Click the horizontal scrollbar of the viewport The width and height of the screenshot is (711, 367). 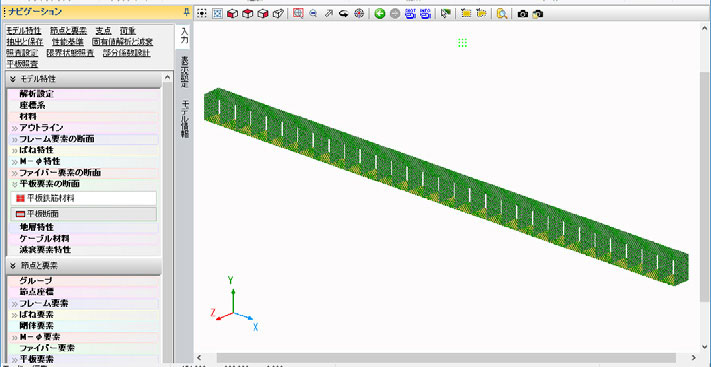(446, 358)
